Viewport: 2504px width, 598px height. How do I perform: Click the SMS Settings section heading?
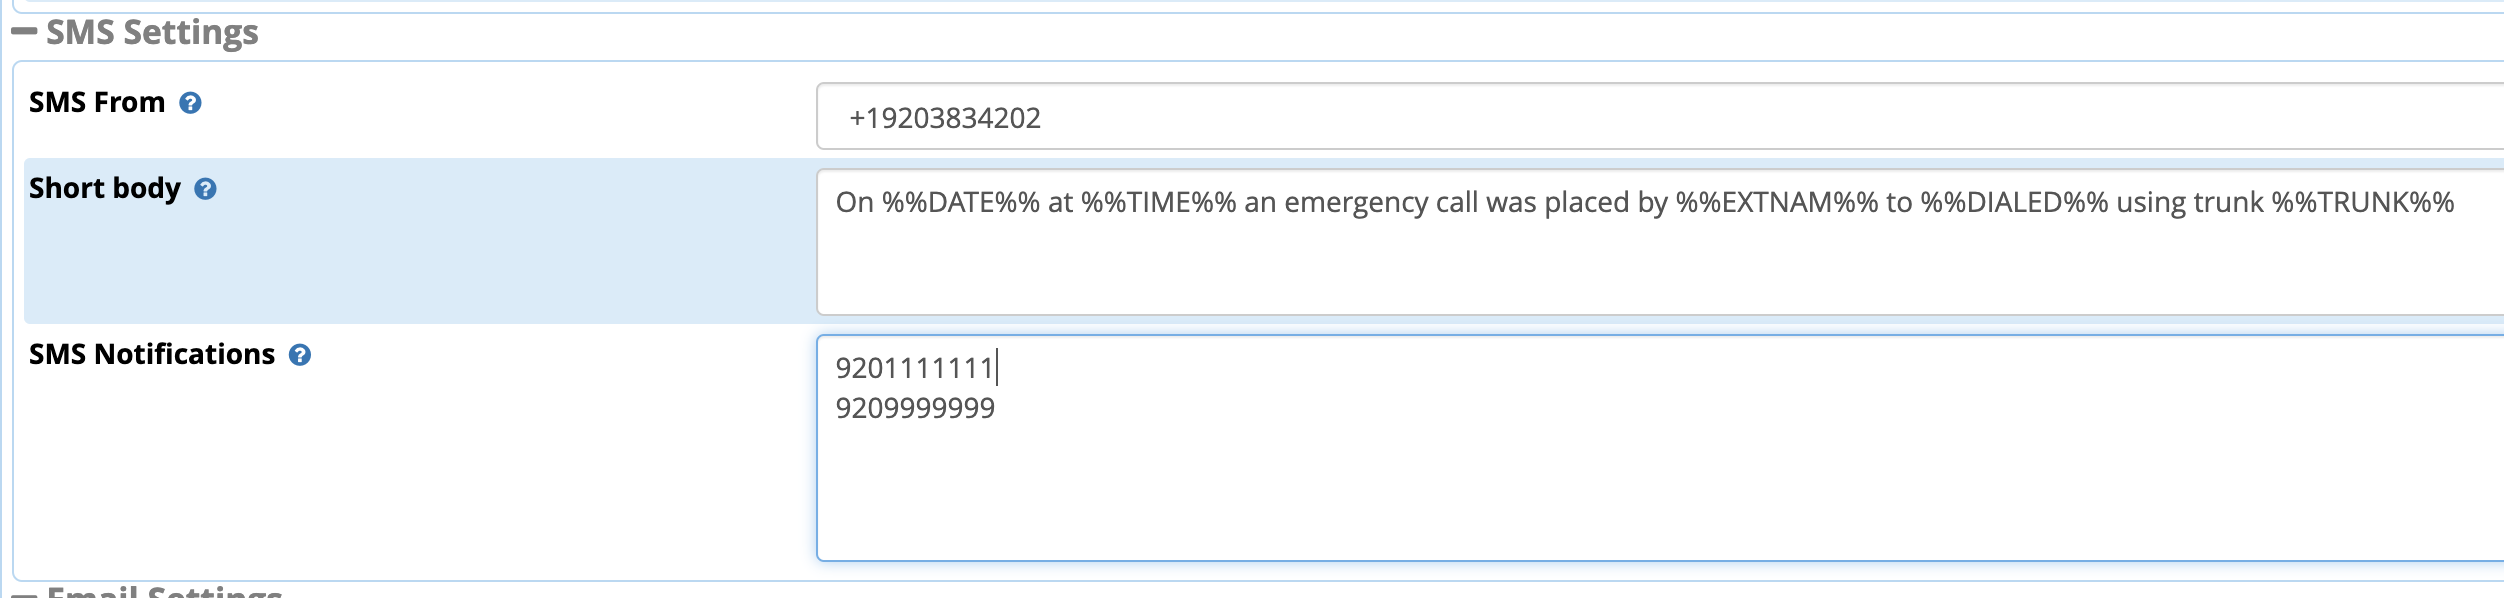coord(152,33)
